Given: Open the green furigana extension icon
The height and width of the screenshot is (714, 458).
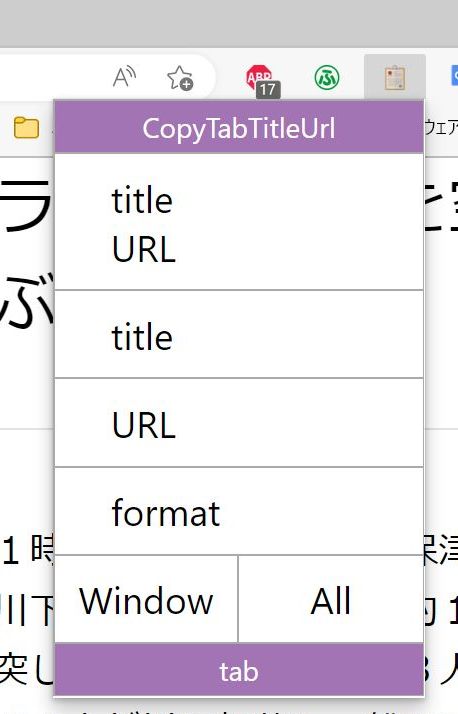Looking at the screenshot, I should [327, 77].
